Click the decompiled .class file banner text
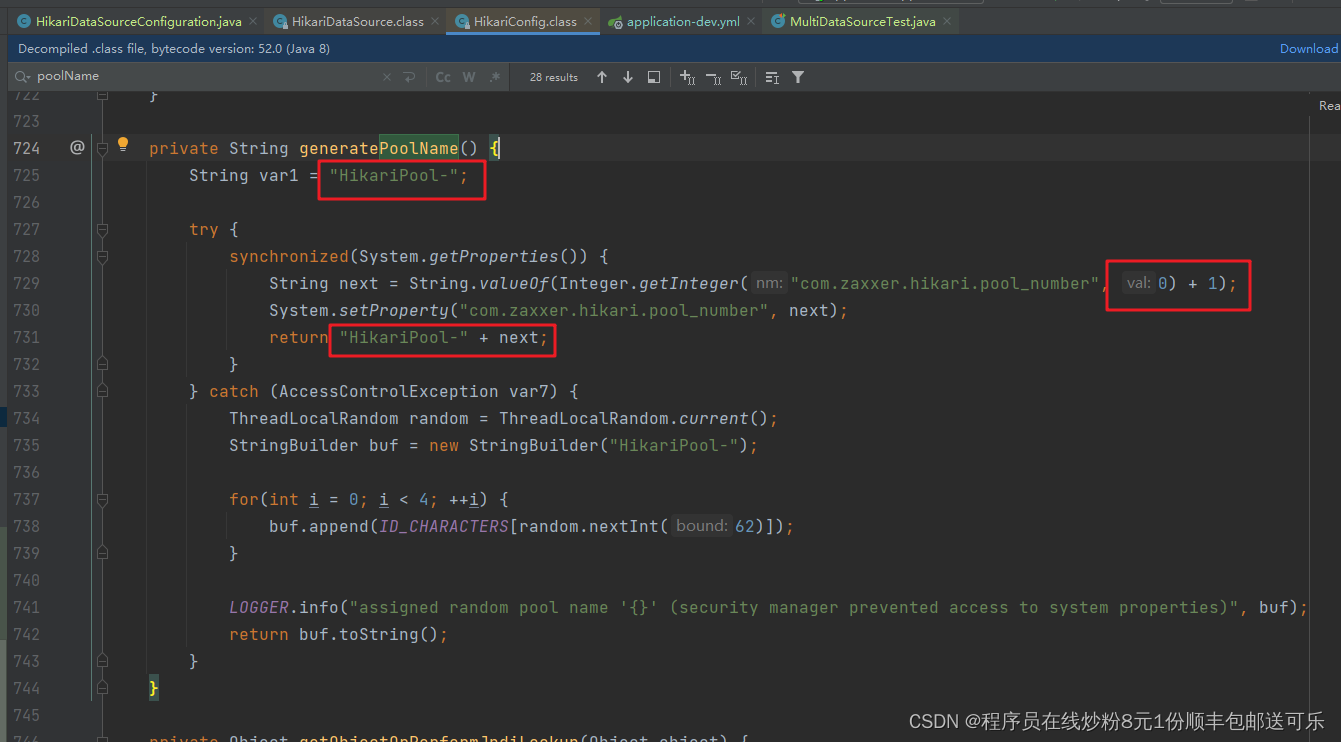 [174, 49]
